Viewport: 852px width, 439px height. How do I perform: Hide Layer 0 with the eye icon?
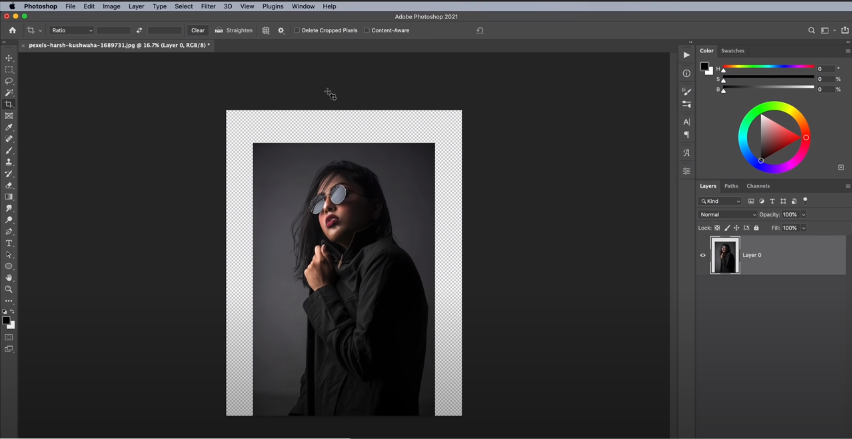coord(702,255)
